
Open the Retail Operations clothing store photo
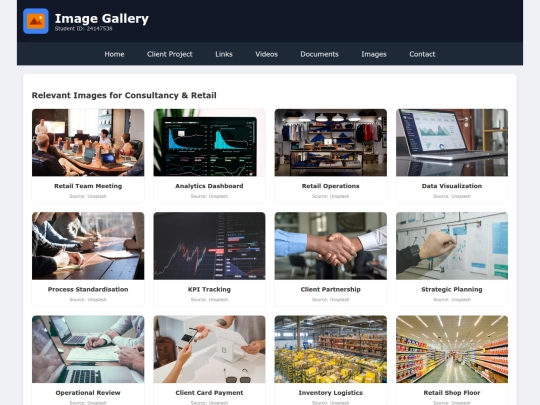click(x=331, y=143)
